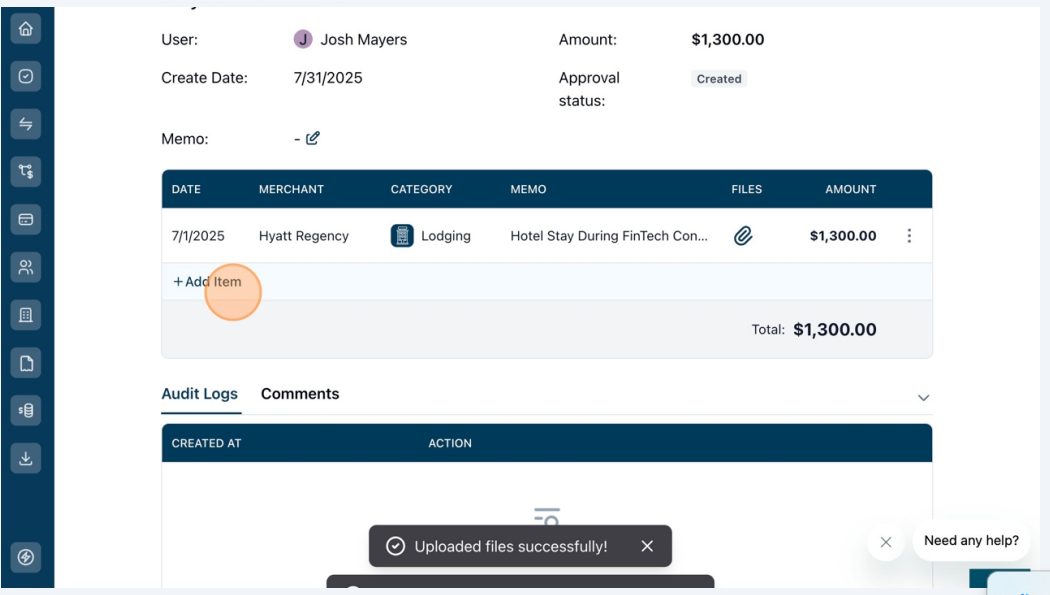This screenshot has width=1050, height=595.
Task: Switch to the Comments tab
Action: coord(300,394)
